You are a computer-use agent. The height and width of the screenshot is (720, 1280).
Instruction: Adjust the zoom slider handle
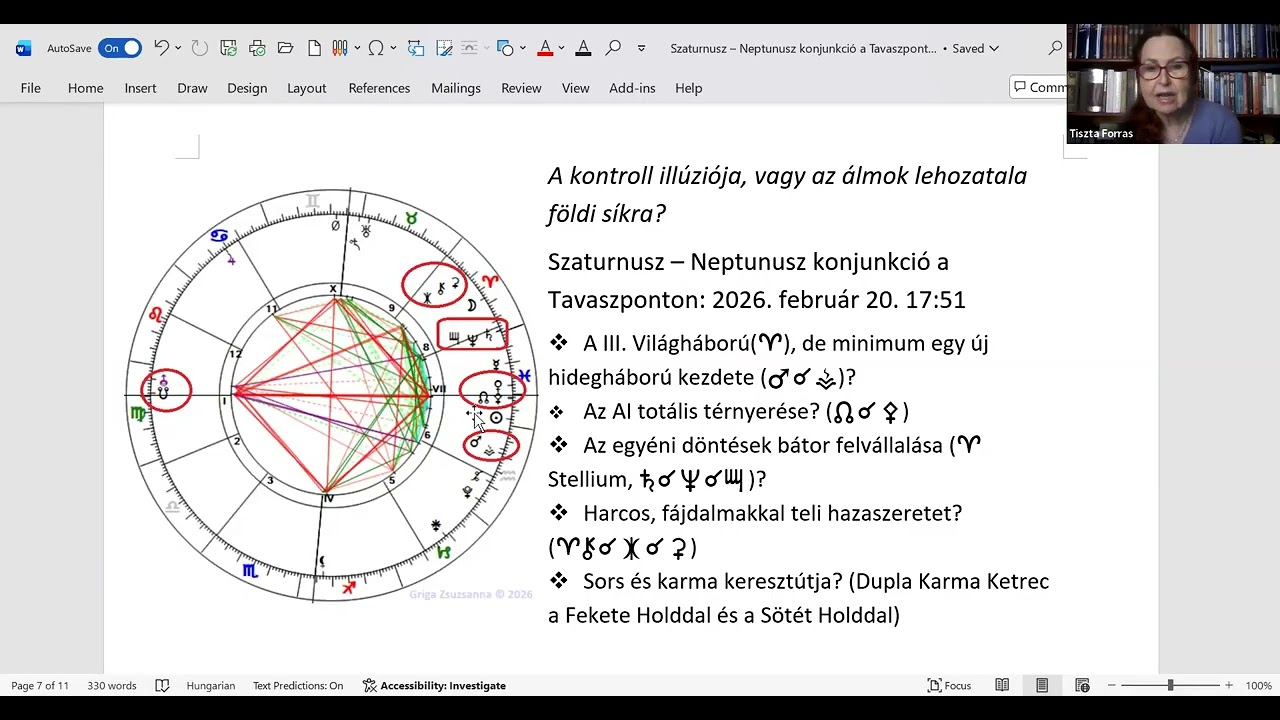coord(1170,686)
